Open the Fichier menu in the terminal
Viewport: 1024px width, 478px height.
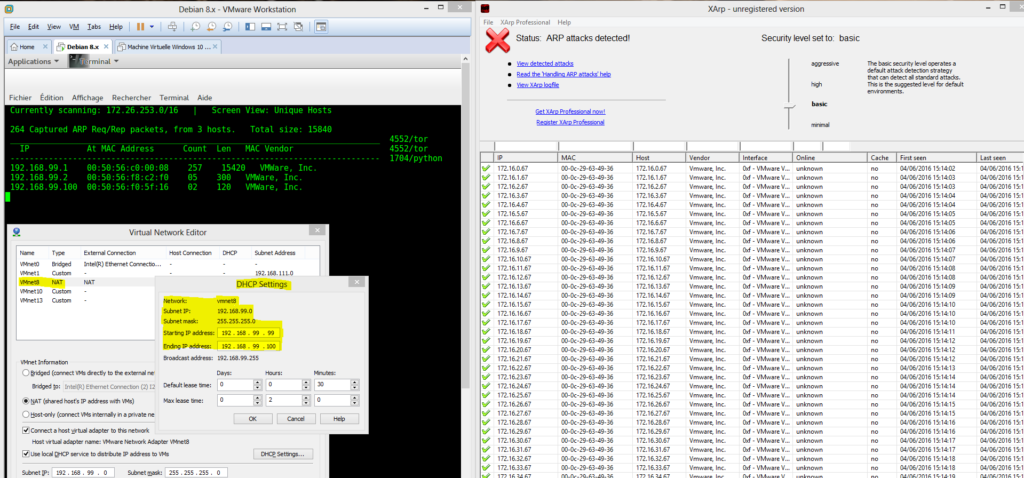coord(21,97)
